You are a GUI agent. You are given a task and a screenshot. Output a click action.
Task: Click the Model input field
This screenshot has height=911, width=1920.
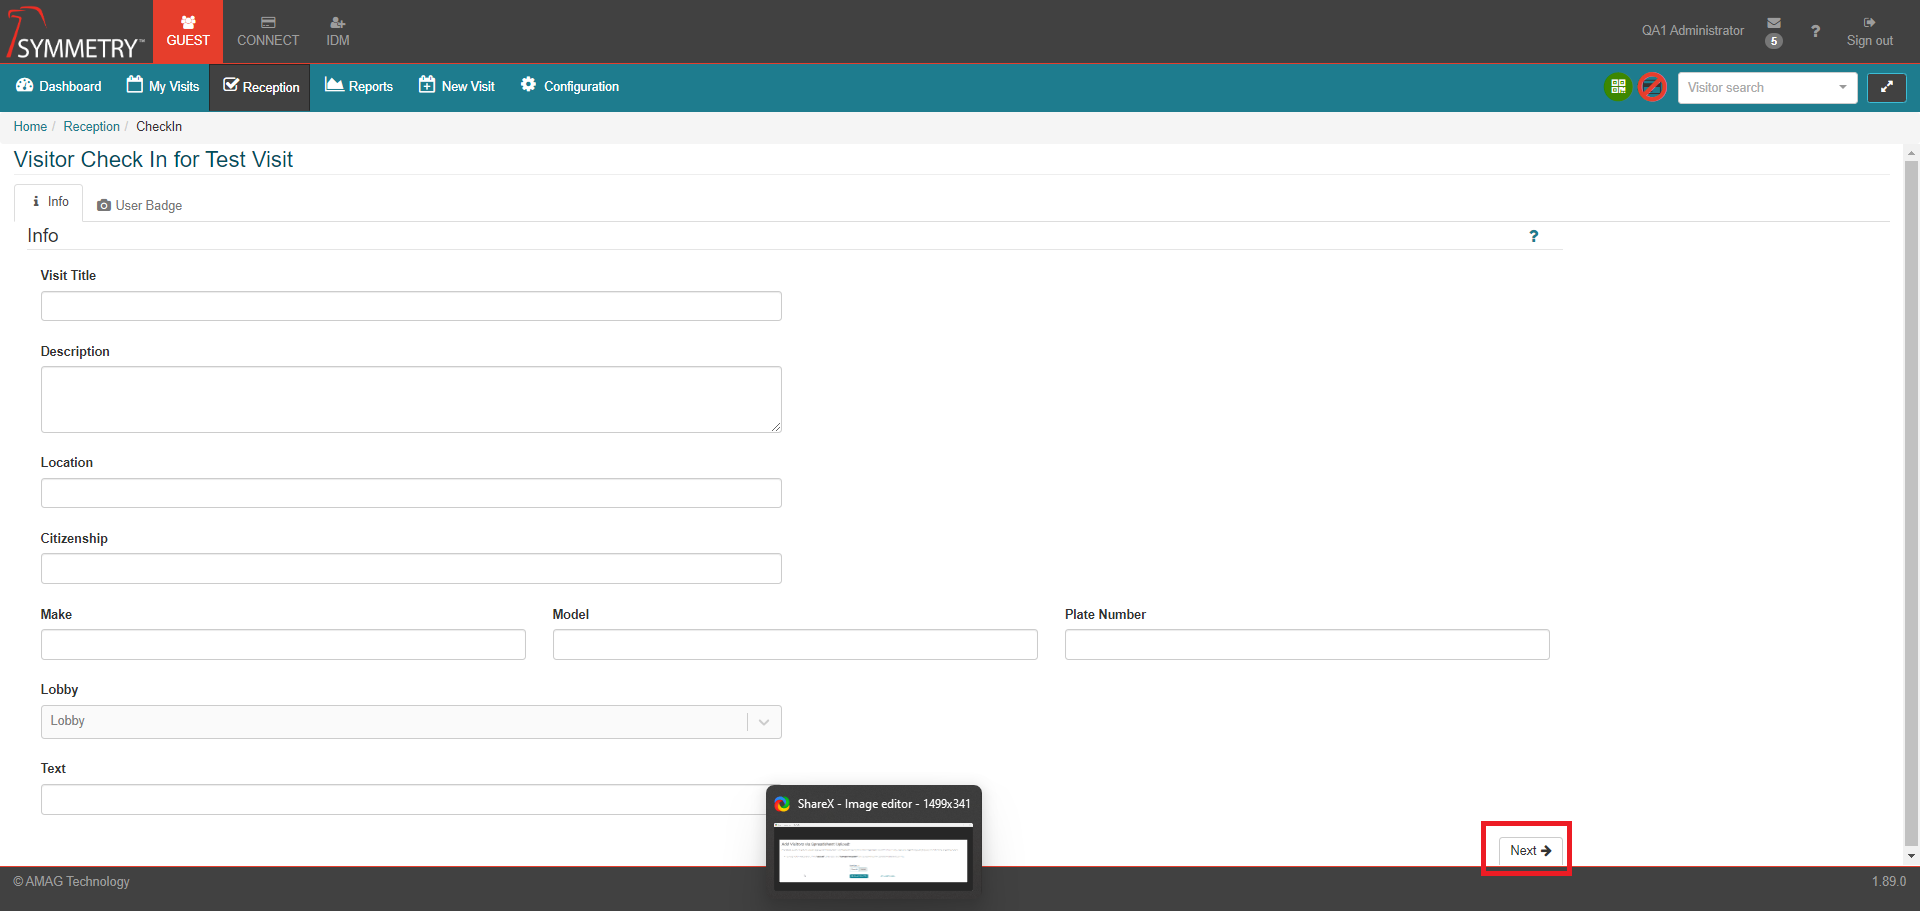(x=795, y=645)
